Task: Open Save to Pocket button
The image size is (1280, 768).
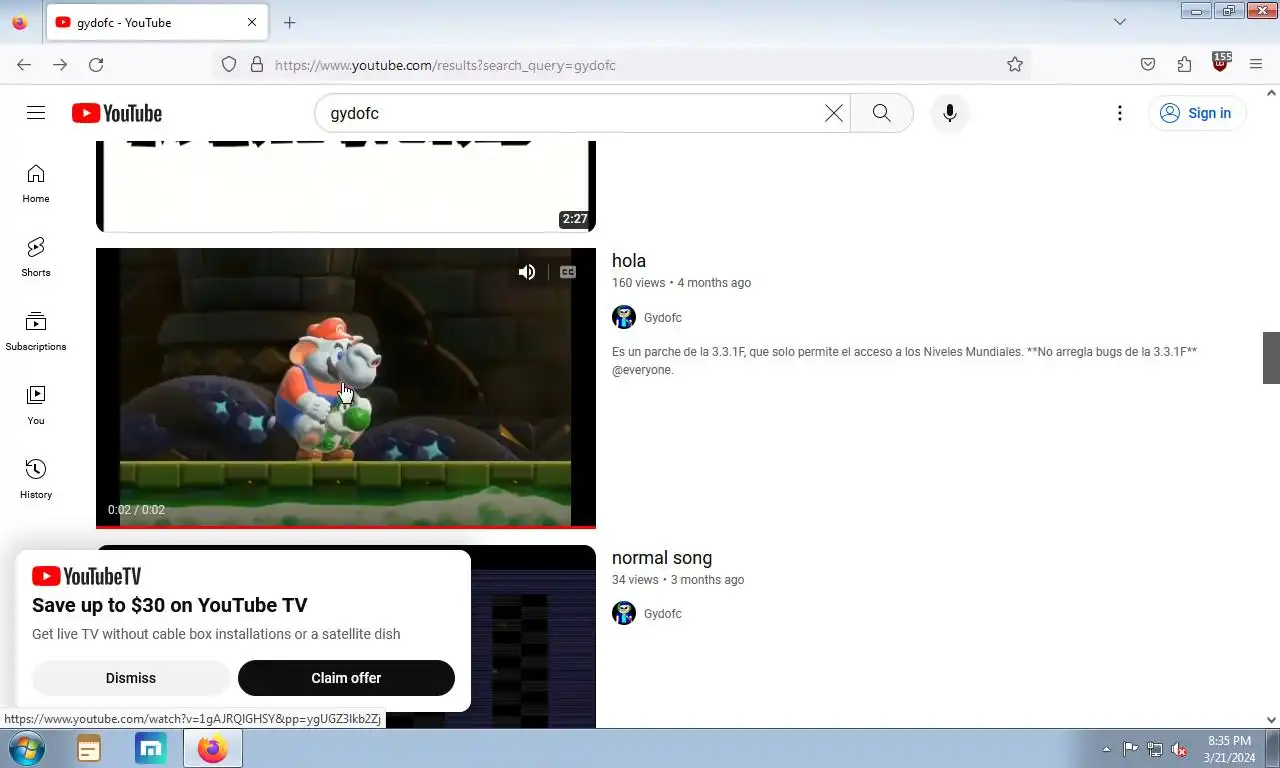Action: pyautogui.click(x=1148, y=65)
